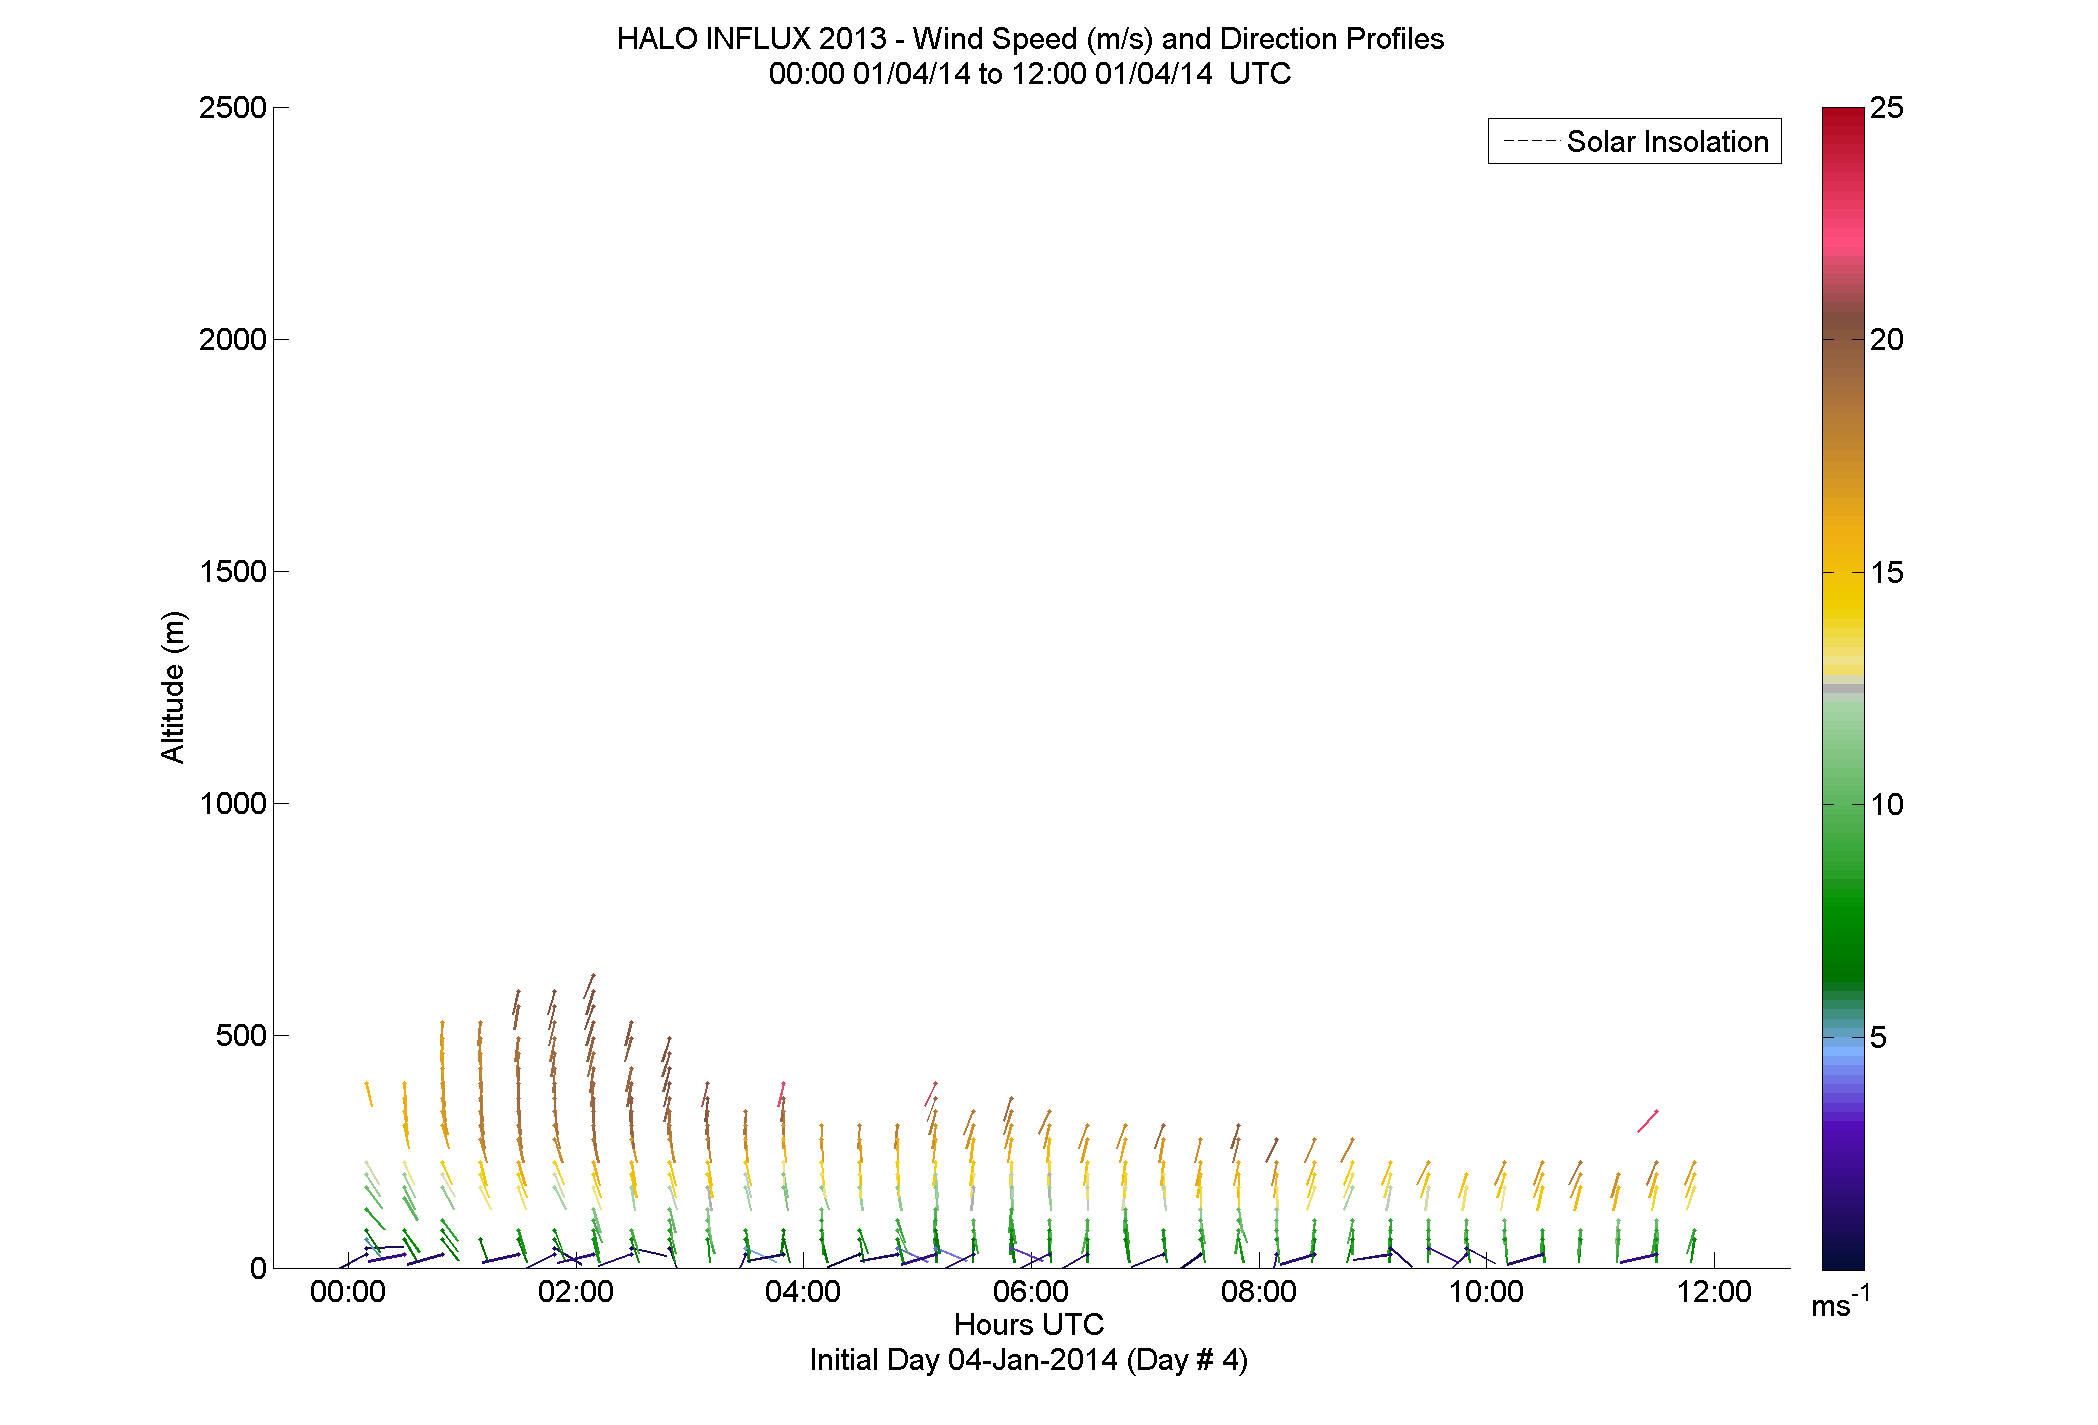This screenshot has height=1425, width=2098.
Task: Click the colorbar label 25
Action: pos(1886,107)
